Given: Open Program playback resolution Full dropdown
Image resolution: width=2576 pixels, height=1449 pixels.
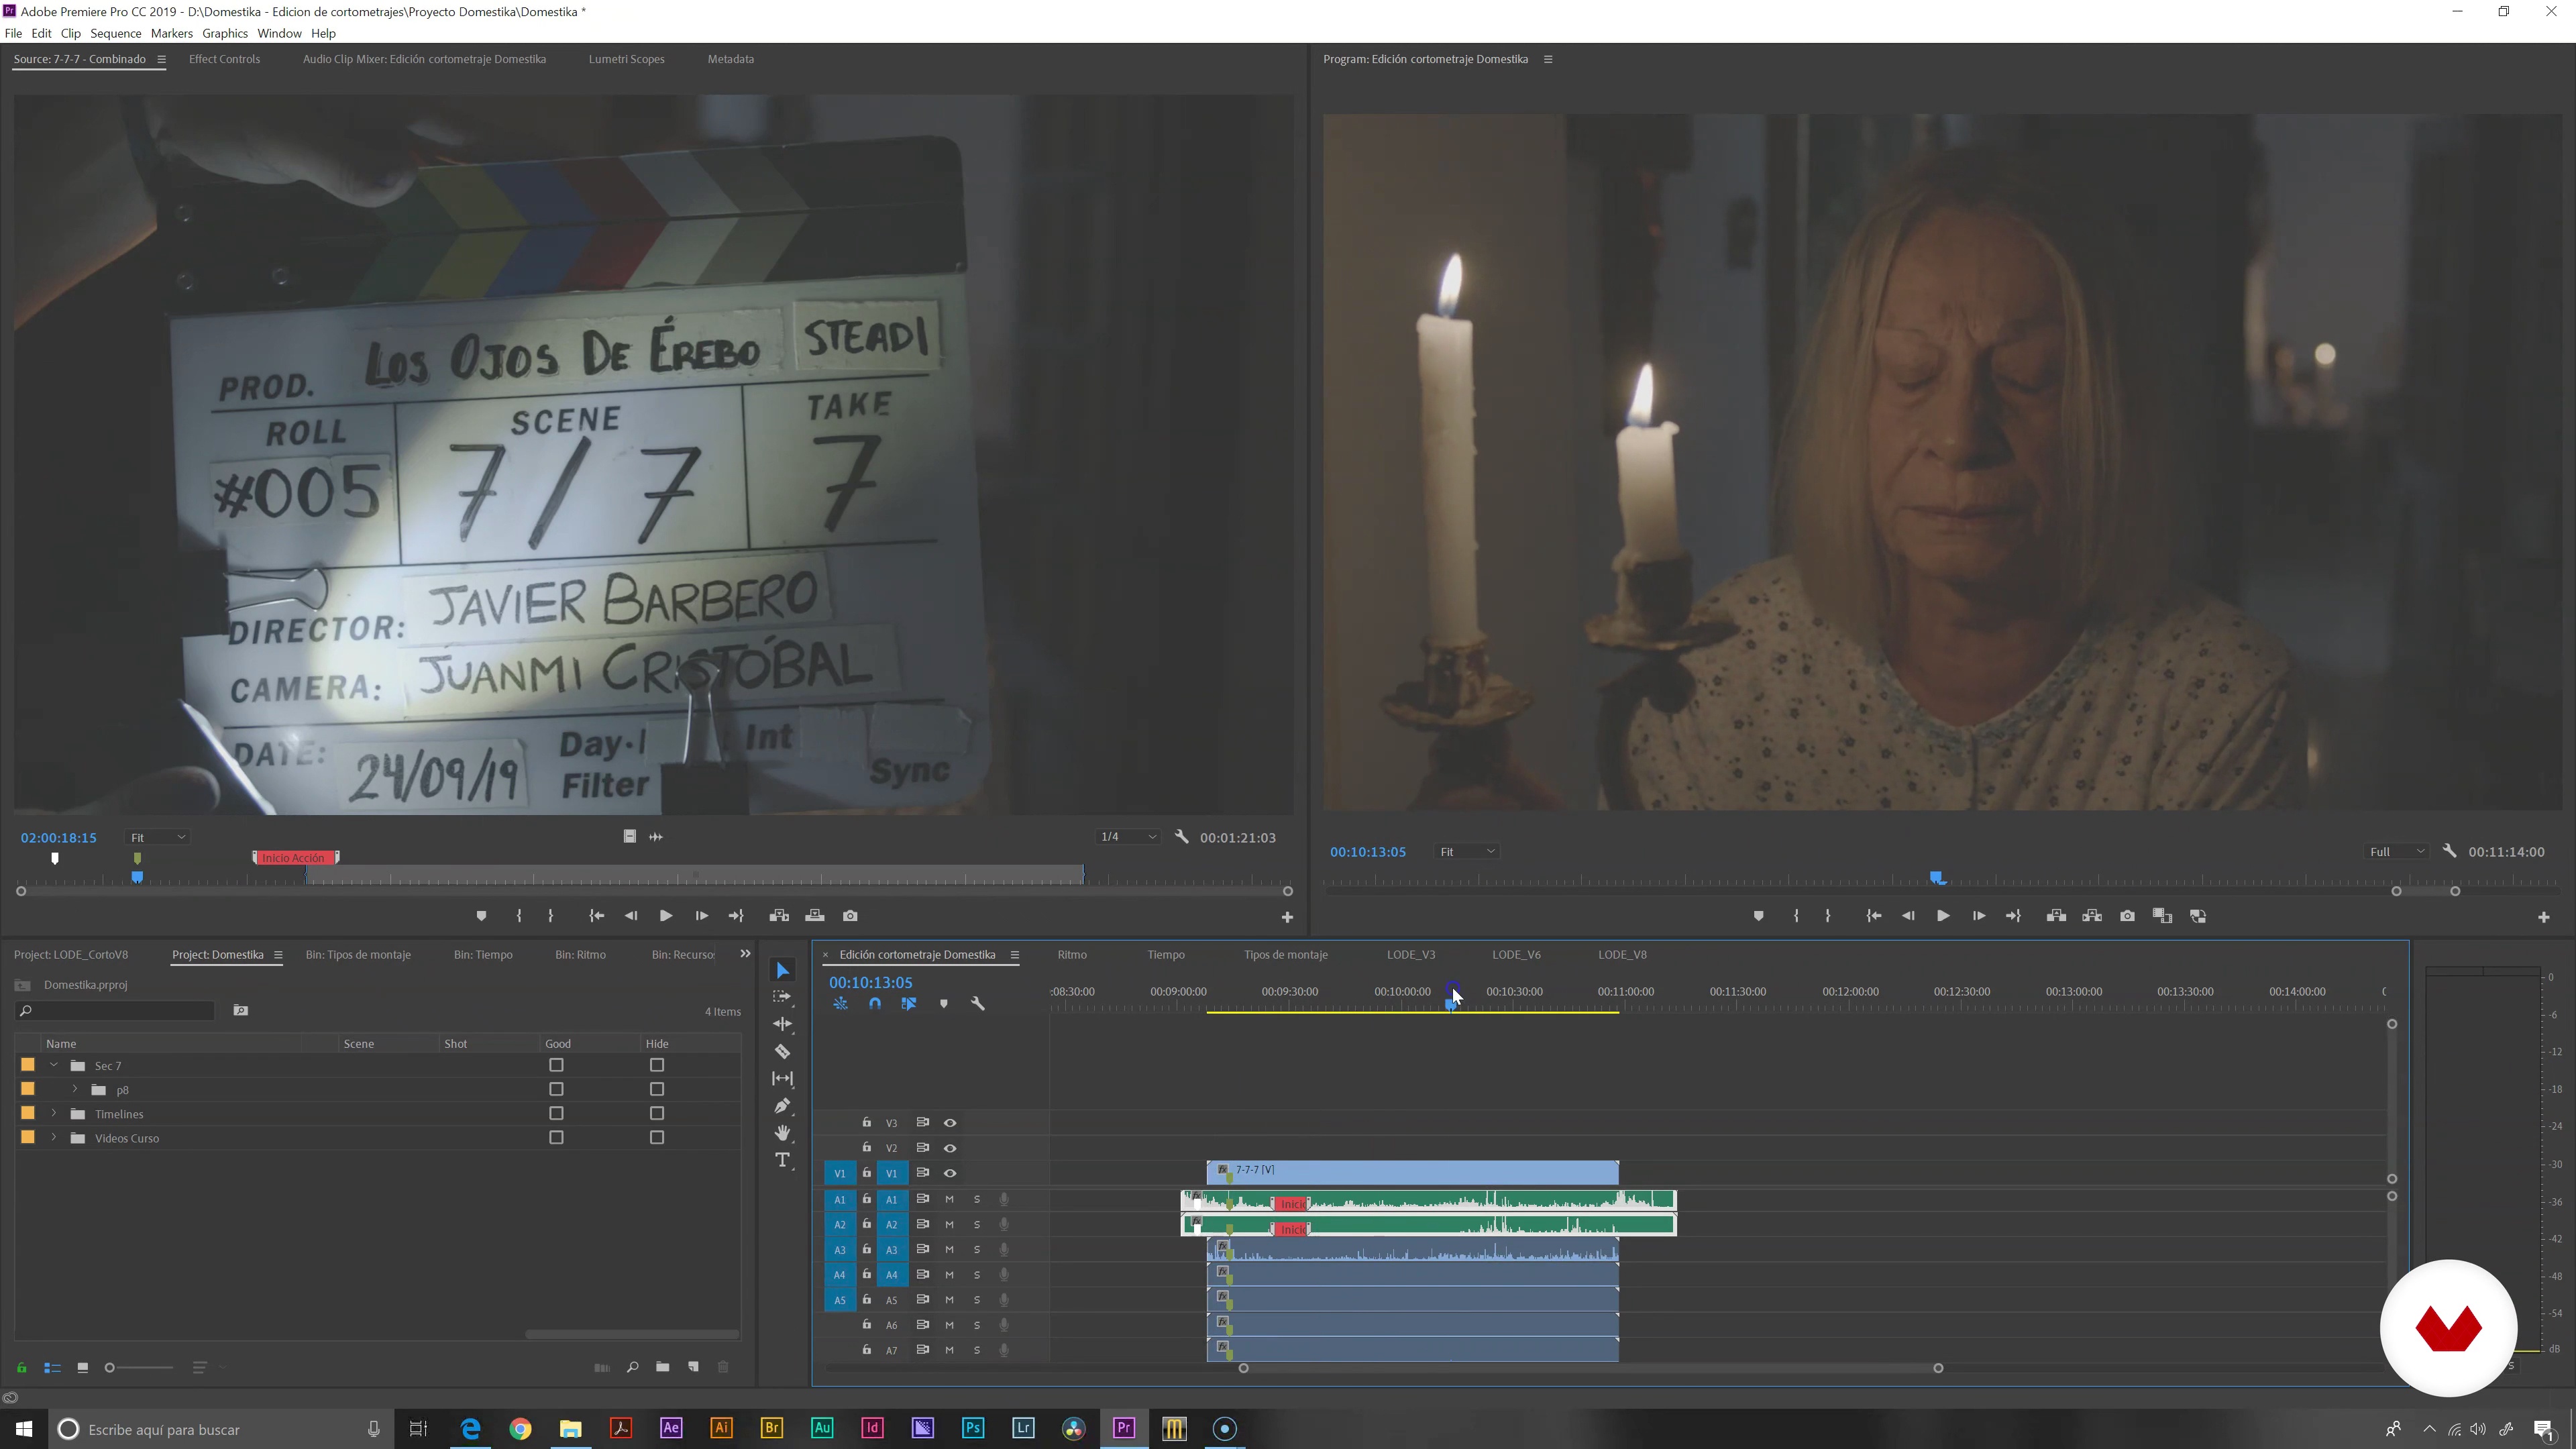Looking at the screenshot, I should click(2397, 851).
